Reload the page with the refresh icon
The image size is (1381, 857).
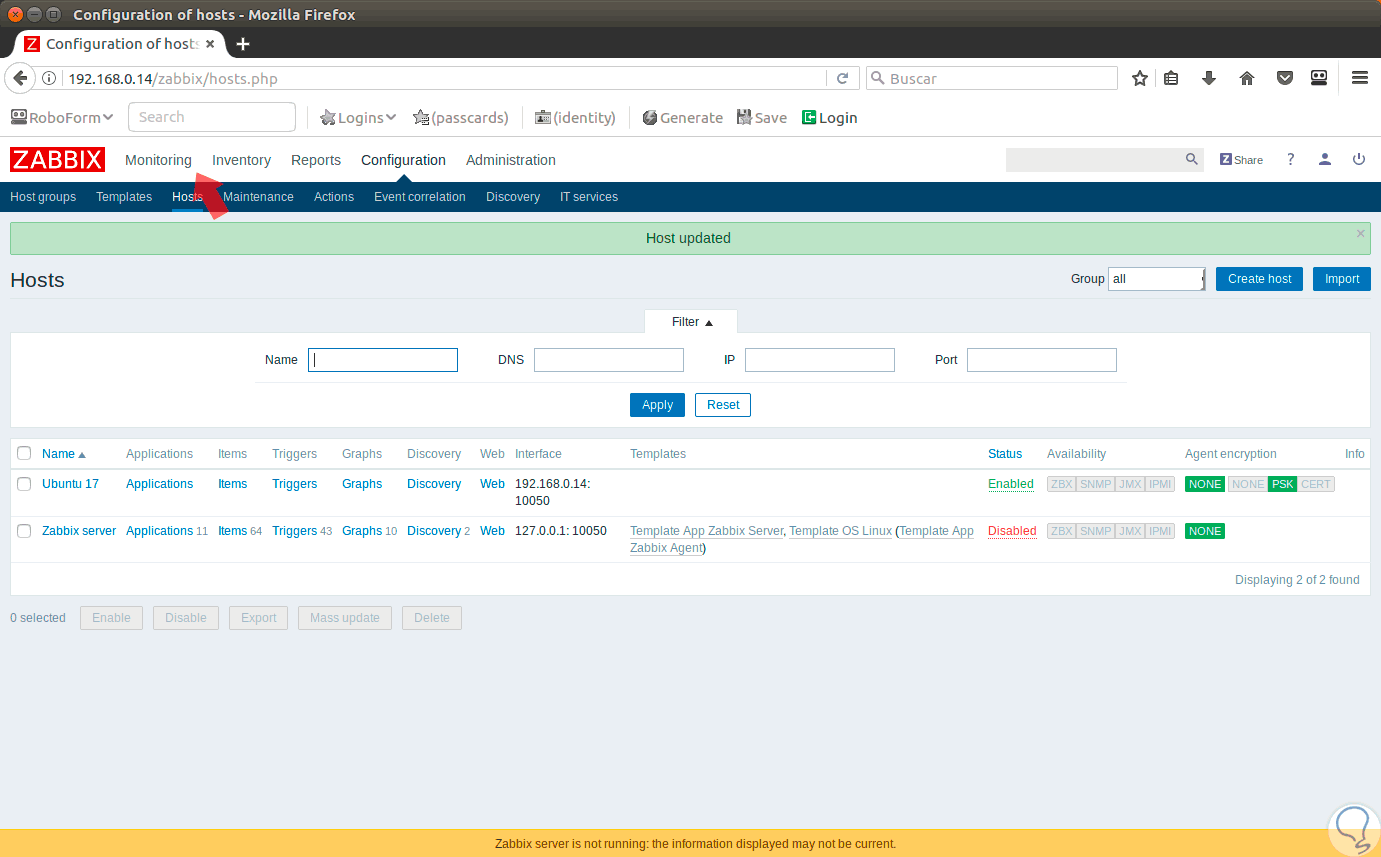(x=842, y=78)
